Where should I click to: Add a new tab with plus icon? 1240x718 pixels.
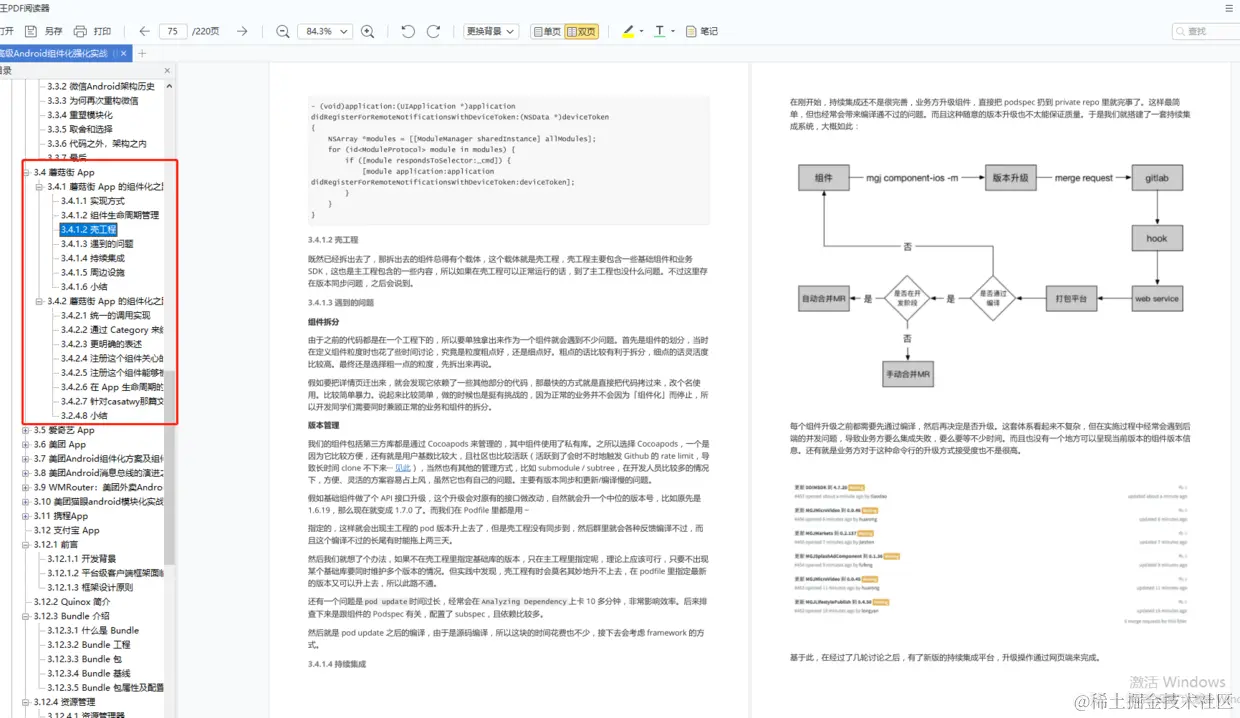click(x=142, y=53)
